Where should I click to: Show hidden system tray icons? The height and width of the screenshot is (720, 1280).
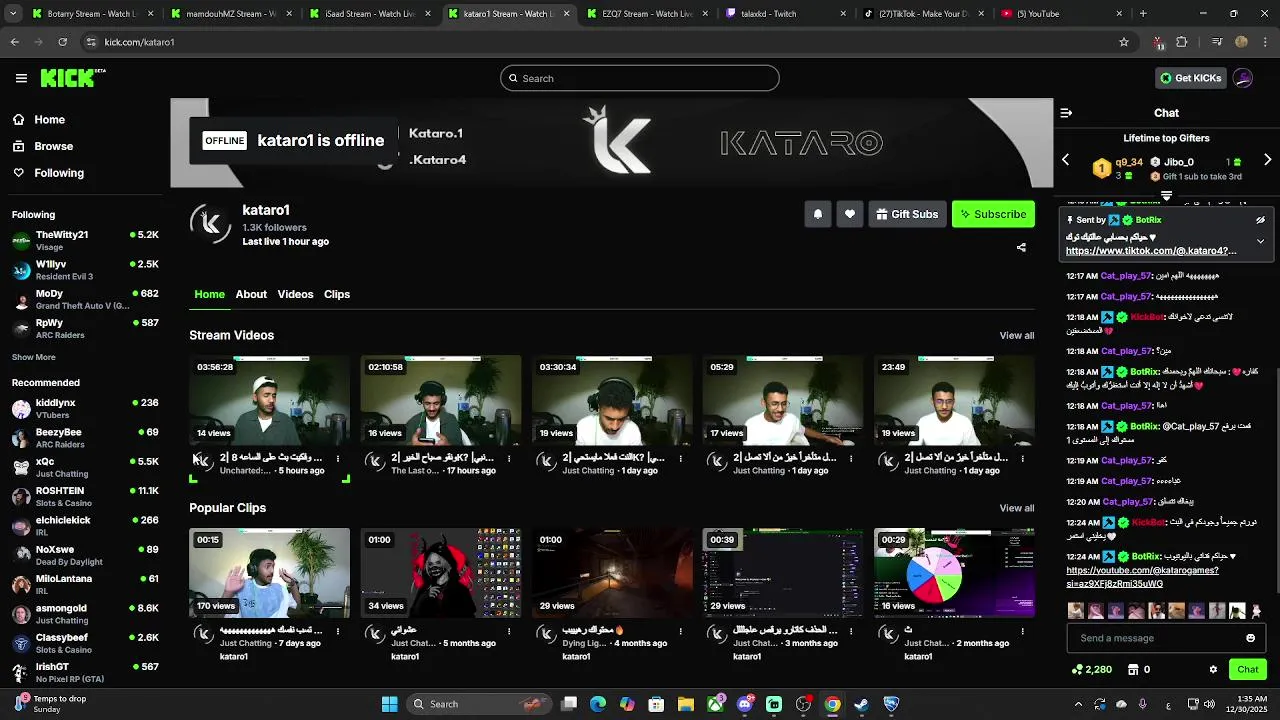1078,704
